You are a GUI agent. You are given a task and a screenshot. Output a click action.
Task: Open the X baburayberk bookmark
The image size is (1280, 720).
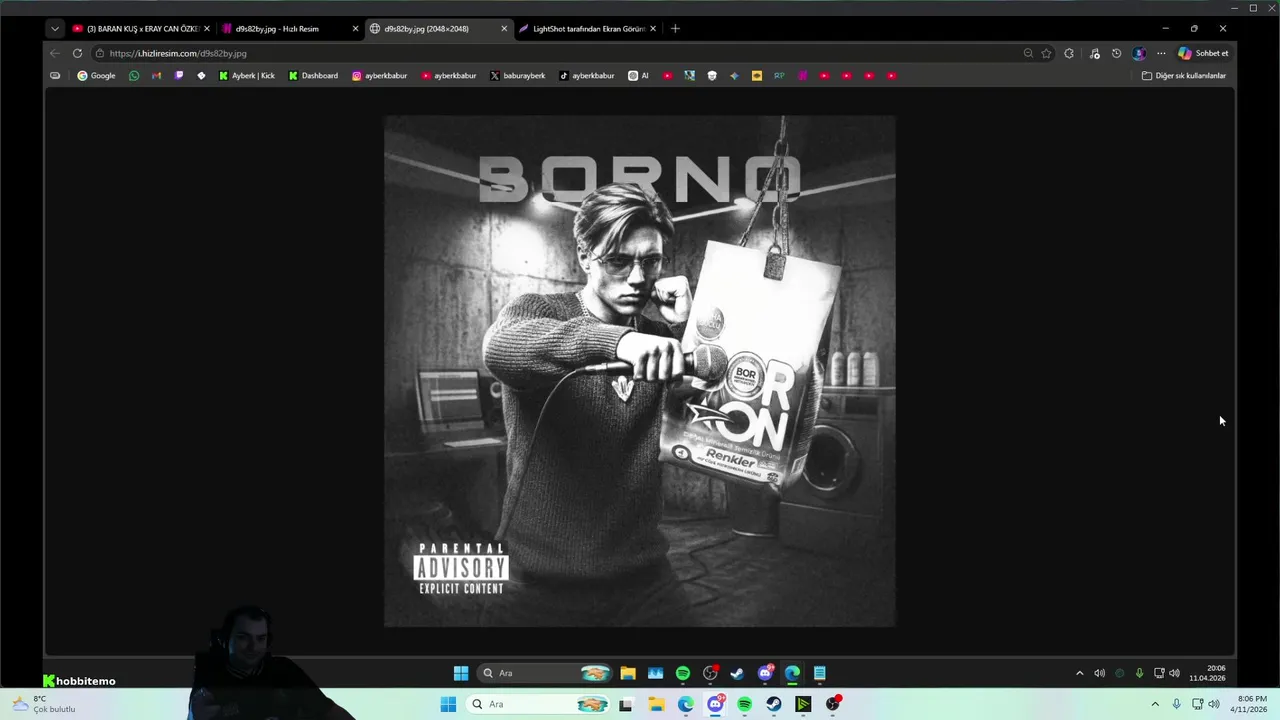tap(518, 75)
